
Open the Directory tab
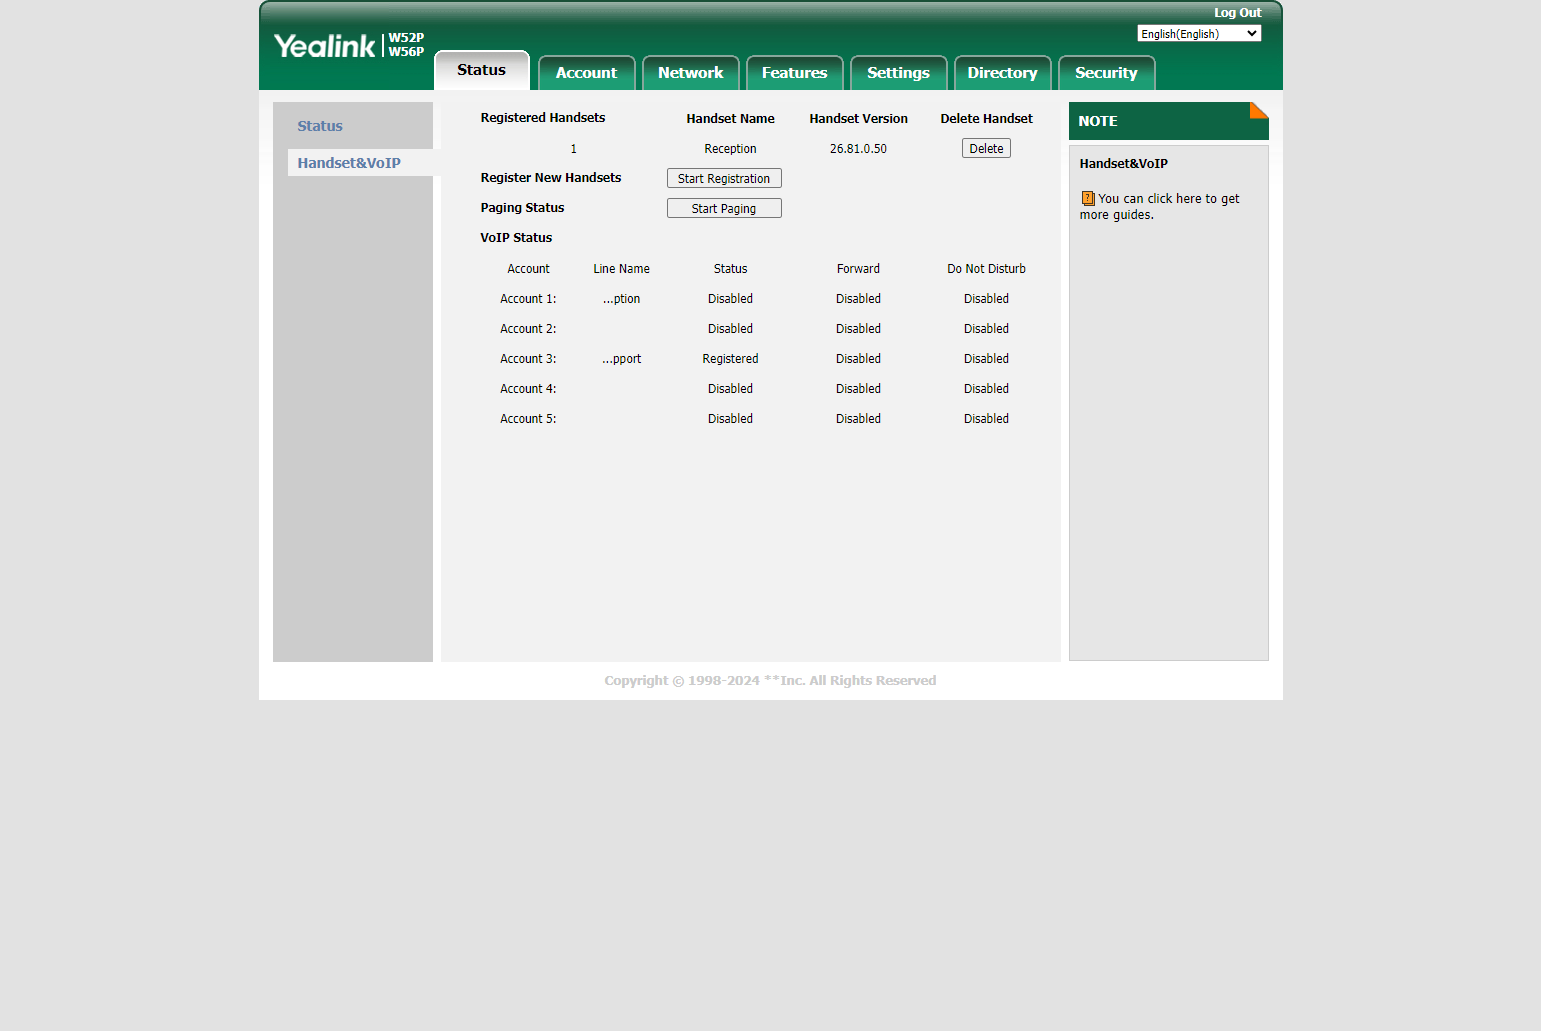[1003, 73]
